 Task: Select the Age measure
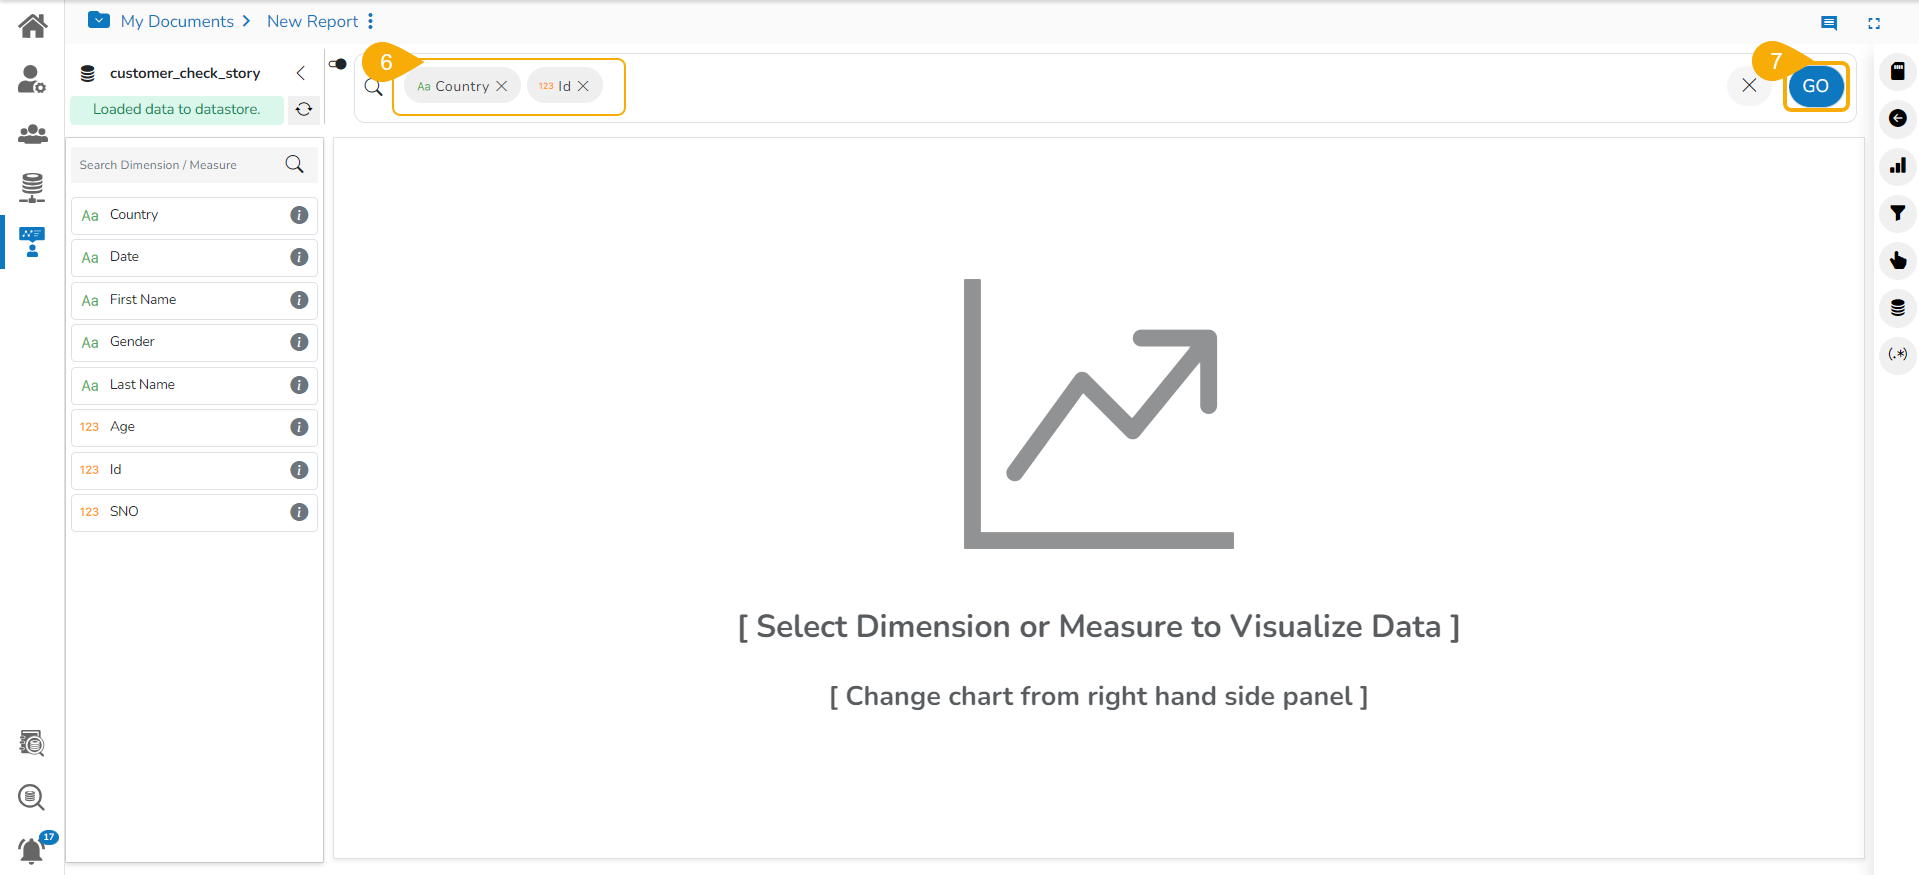pos(123,427)
